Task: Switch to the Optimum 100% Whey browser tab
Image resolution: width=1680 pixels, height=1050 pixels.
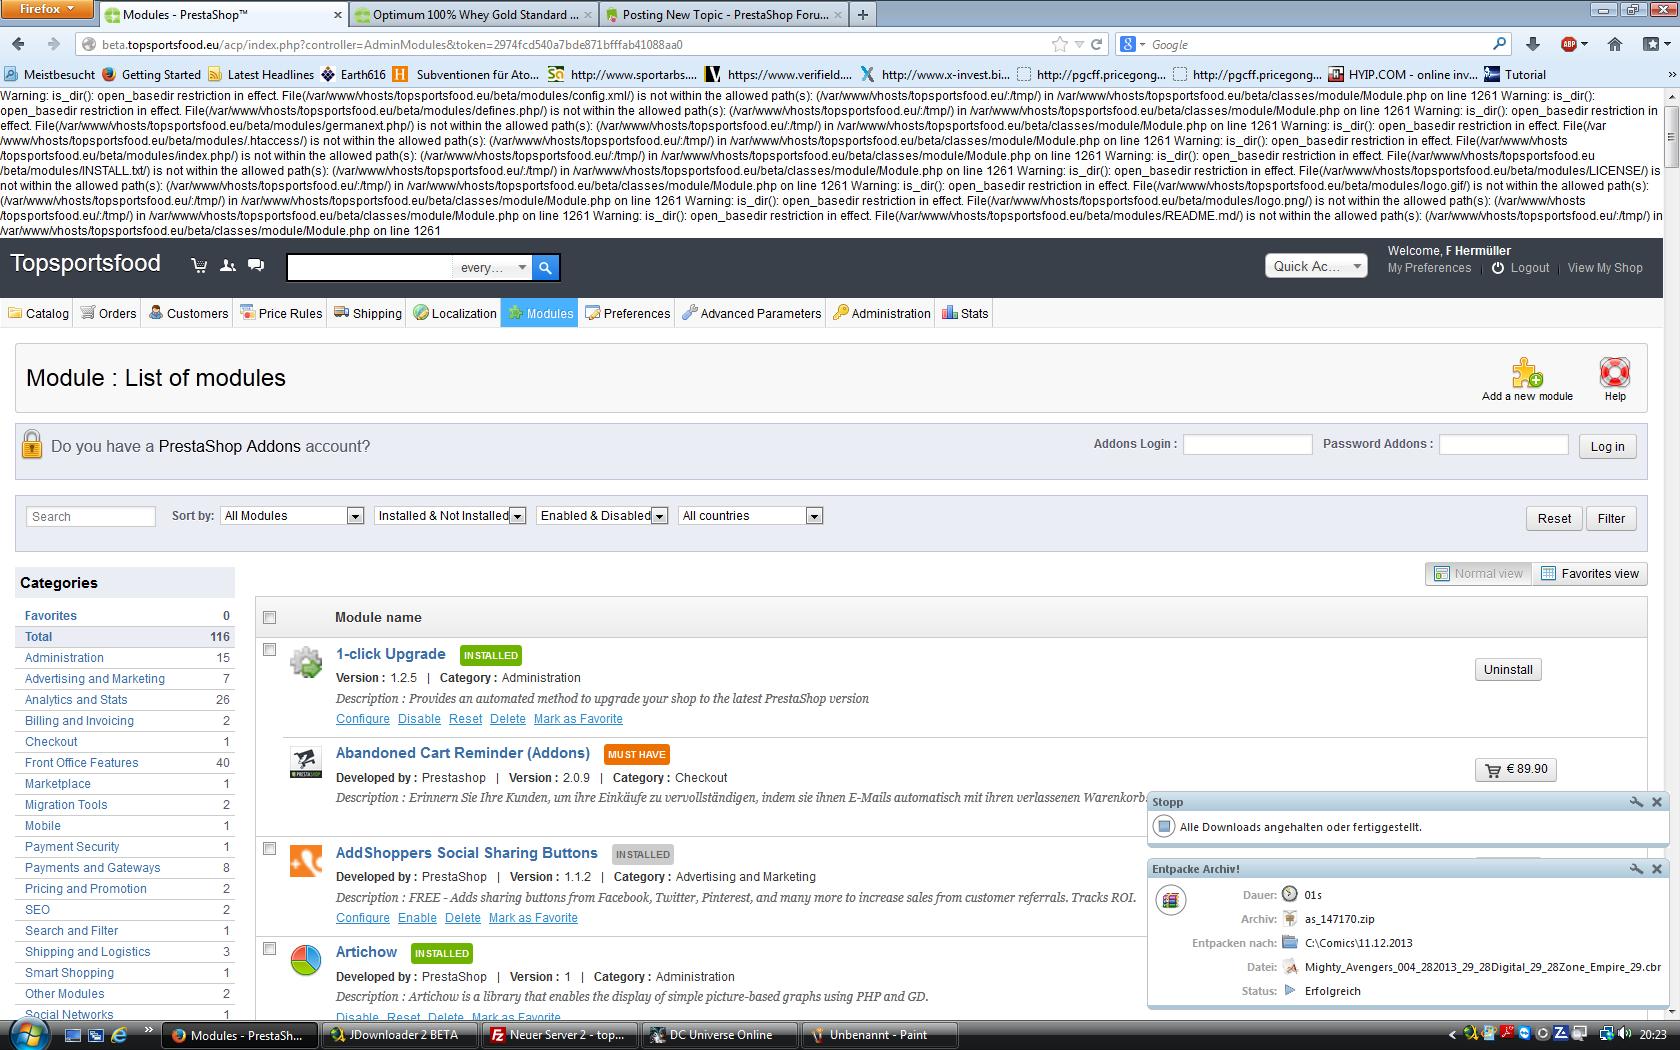Action: [x=473, y=14]
